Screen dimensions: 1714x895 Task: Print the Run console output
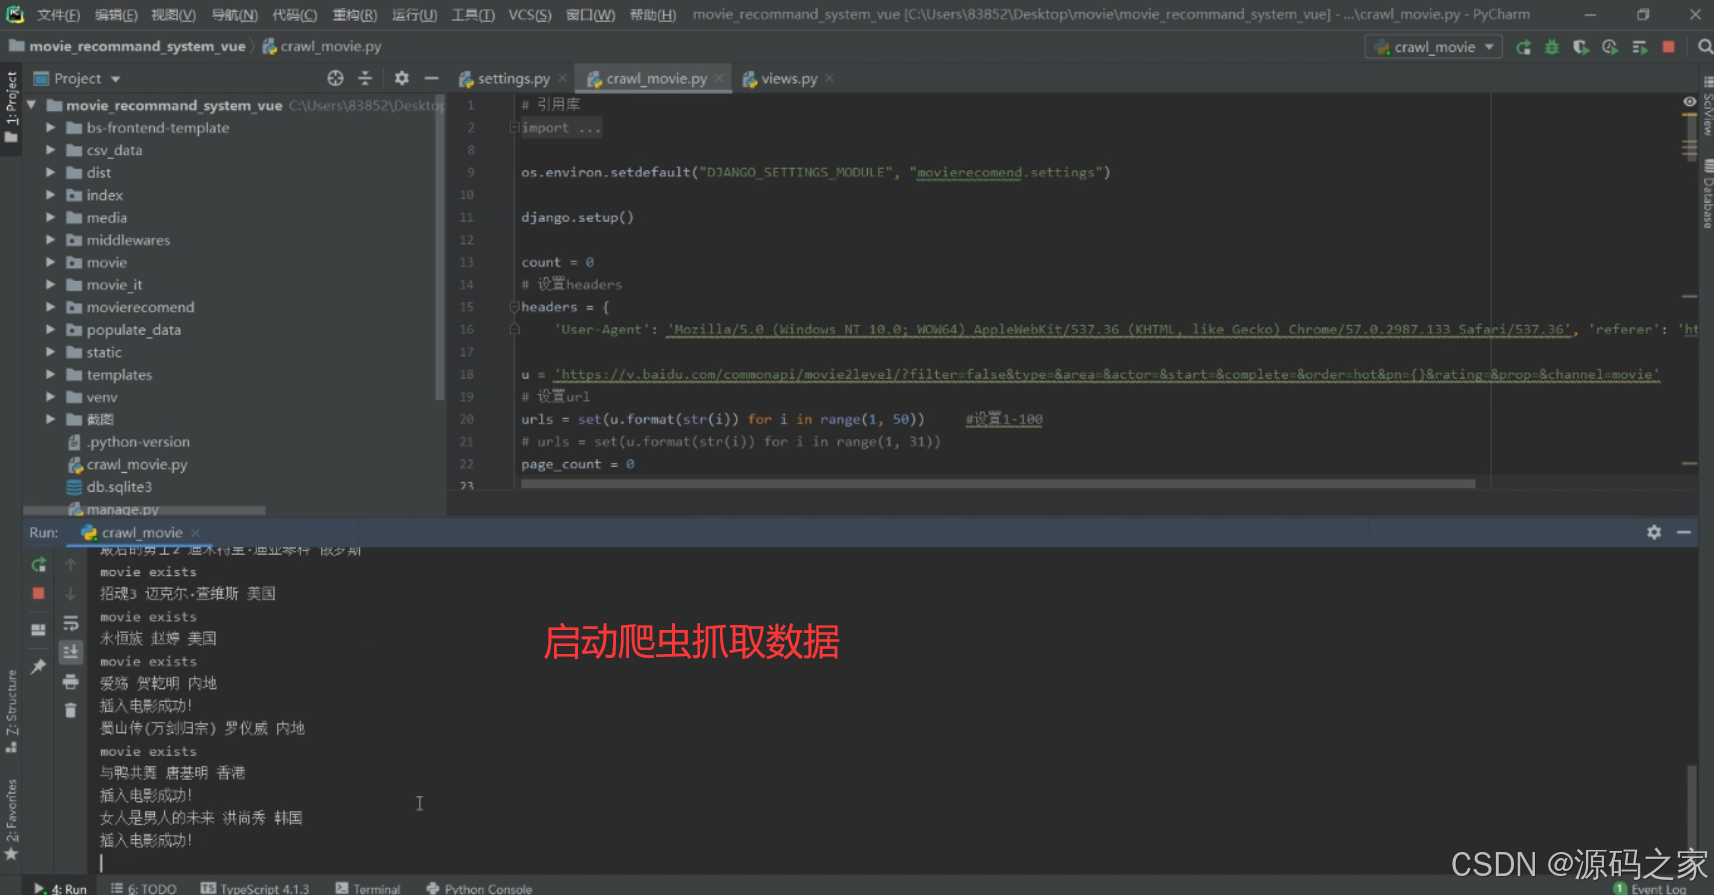coord(71,682)
